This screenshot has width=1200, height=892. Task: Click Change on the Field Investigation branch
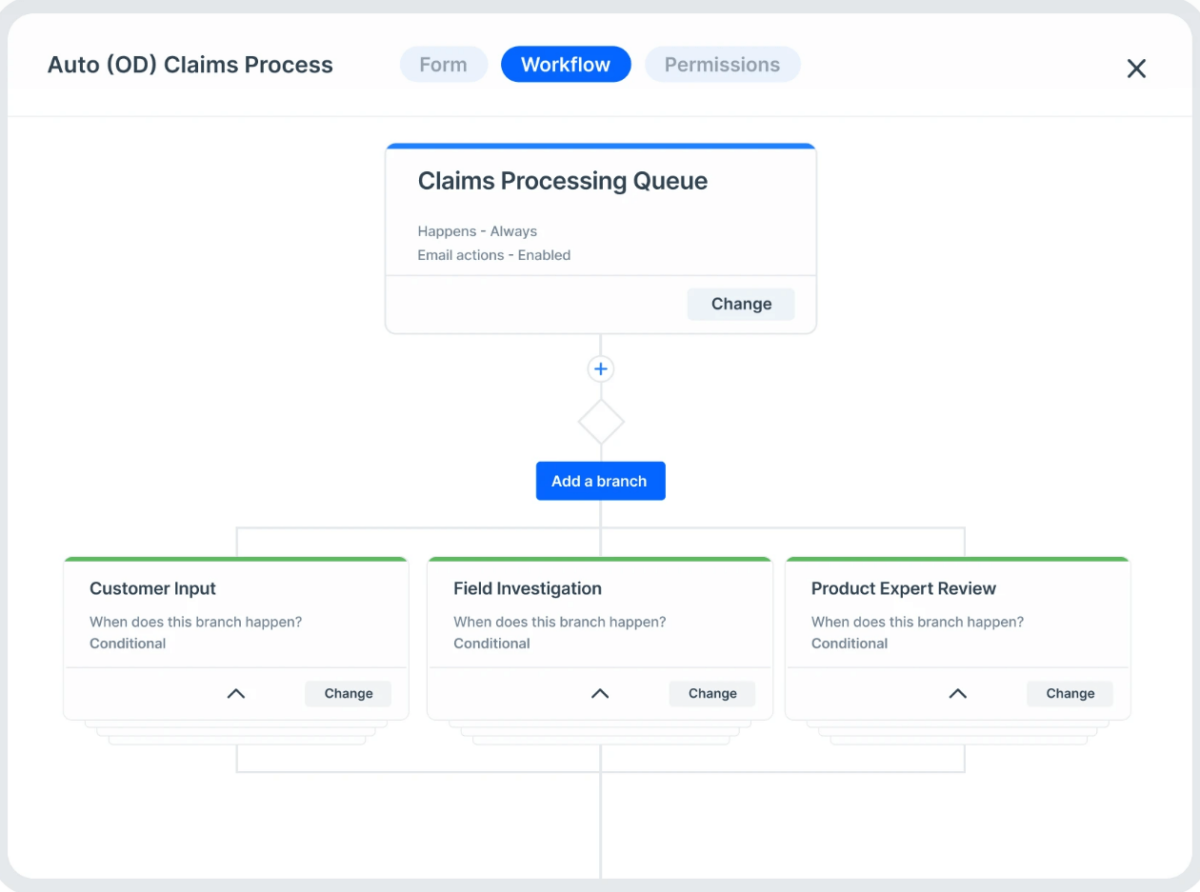711,693
